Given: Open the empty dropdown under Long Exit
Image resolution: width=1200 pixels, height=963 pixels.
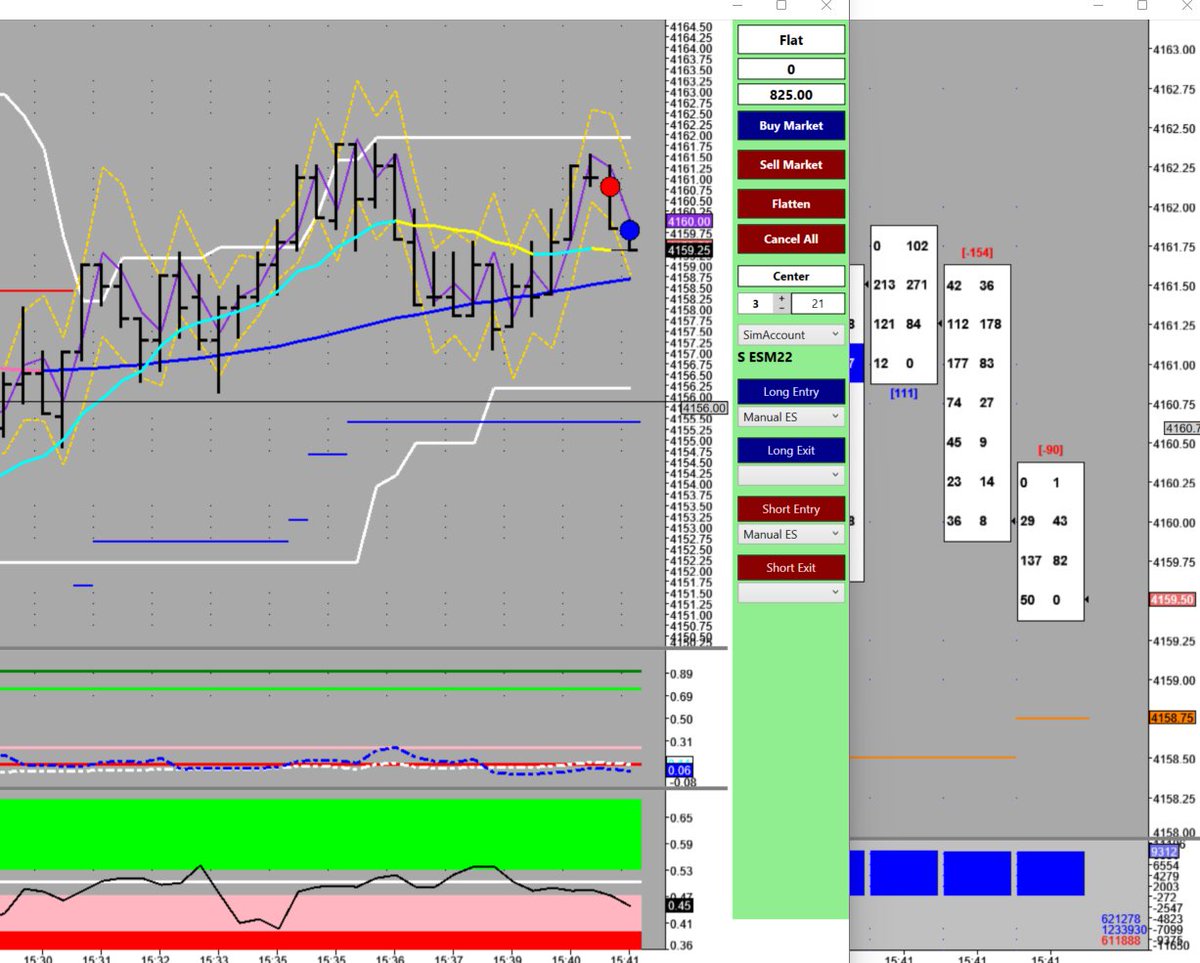Looking at the screenshot, I should [x=791, y=475].
